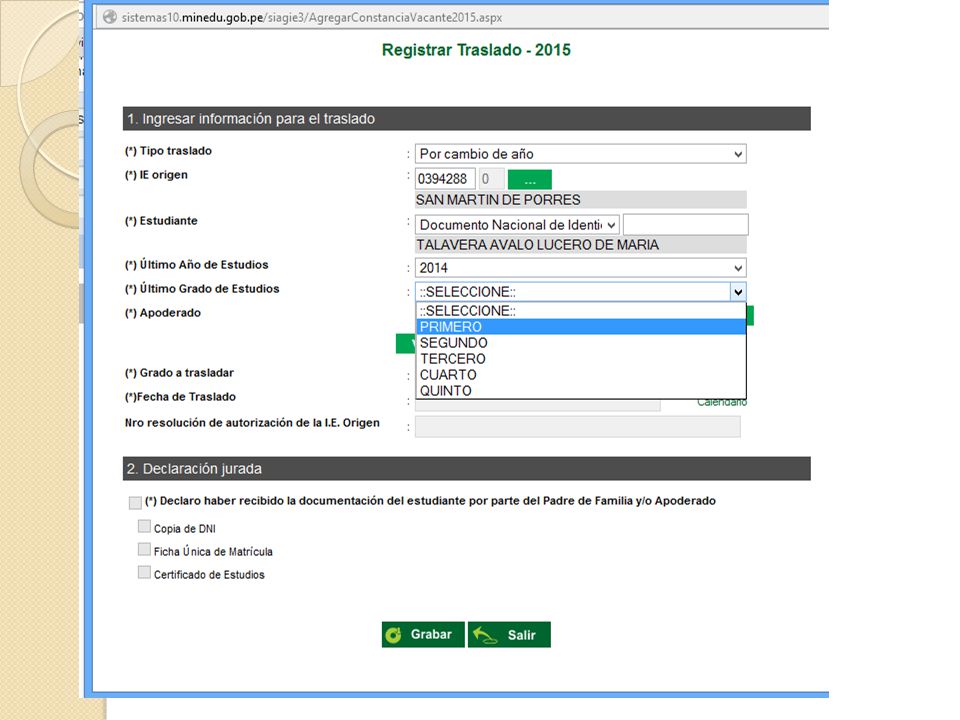
Task: Click the Ingresar información para el traslado header
Action: (467, 119)
